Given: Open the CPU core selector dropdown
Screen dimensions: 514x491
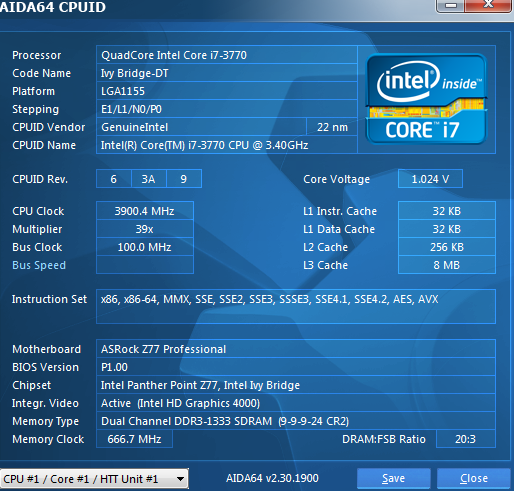Looking at the screenshot, I should click(94, 479).
